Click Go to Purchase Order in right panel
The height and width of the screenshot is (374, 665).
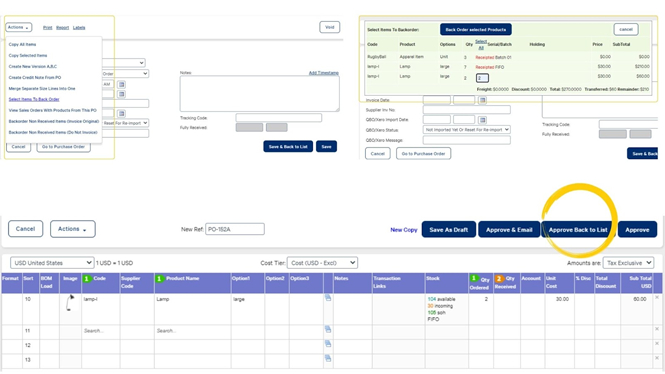tap(423, 154)
